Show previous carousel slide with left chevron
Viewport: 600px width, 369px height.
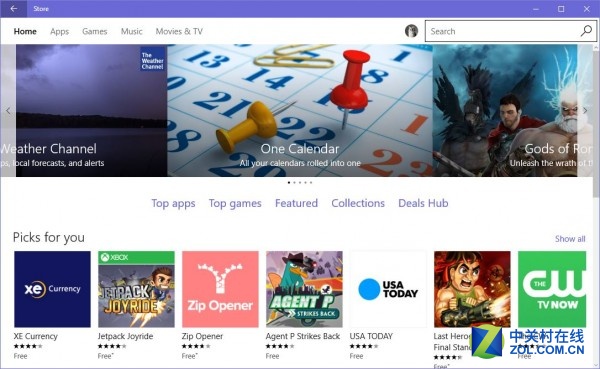coord(8,111)
